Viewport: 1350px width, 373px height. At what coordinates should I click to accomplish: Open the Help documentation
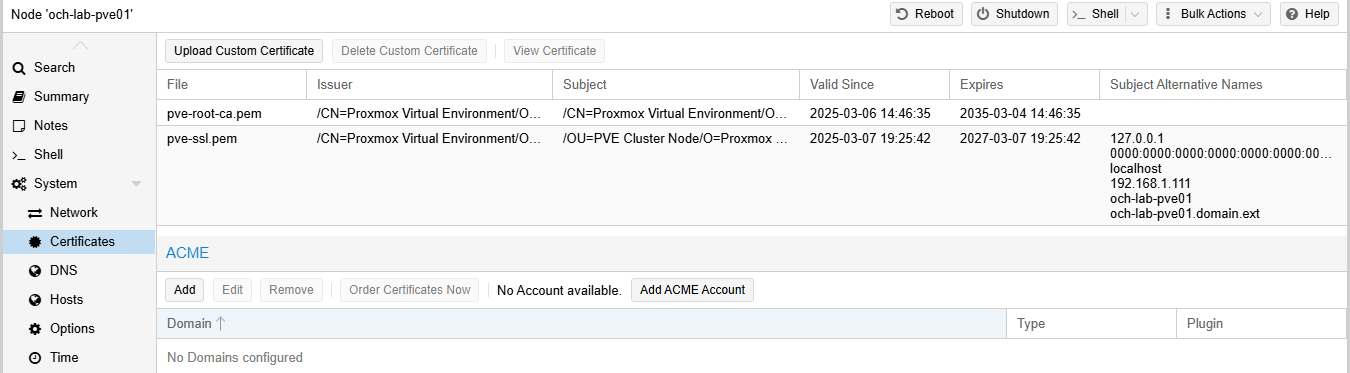1309,14
